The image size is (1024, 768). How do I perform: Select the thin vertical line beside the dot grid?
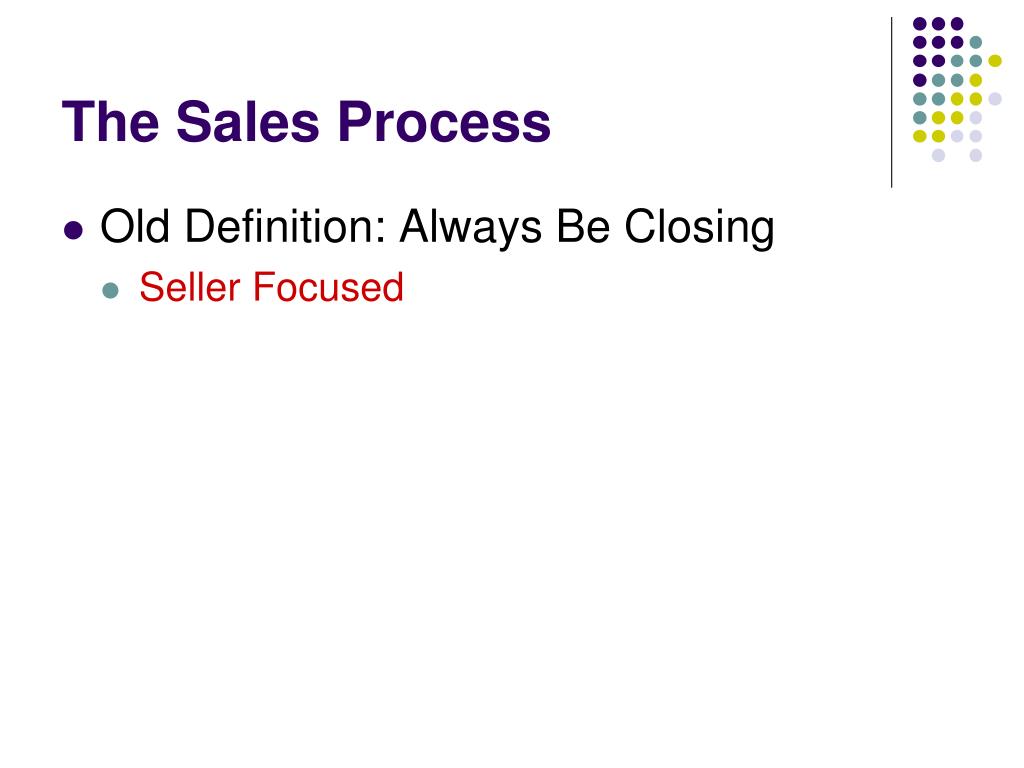pos(891,103)
